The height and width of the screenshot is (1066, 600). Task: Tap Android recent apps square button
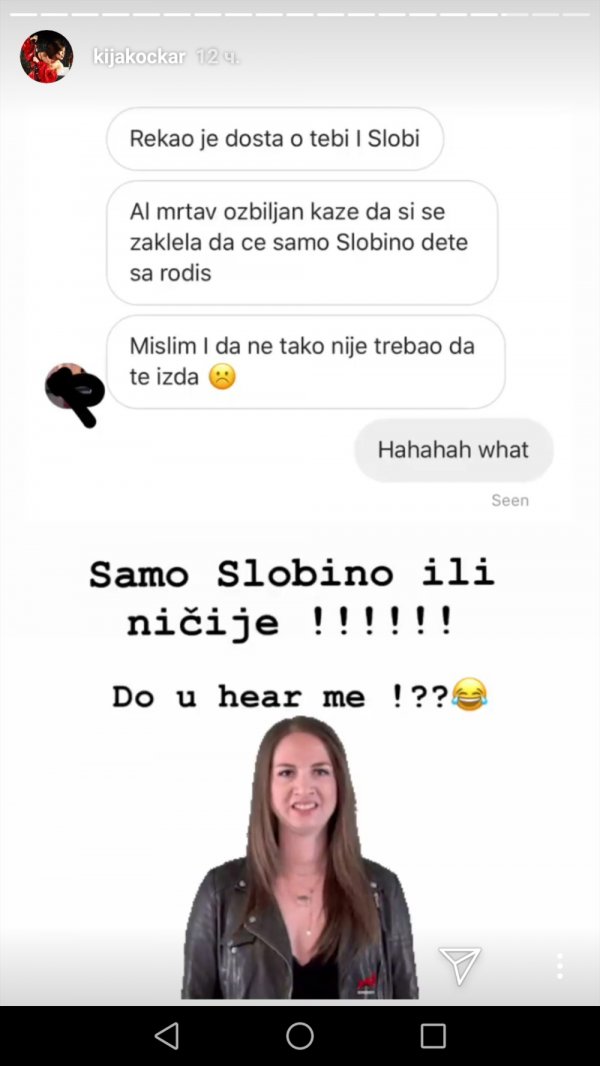pos(433,1036)
